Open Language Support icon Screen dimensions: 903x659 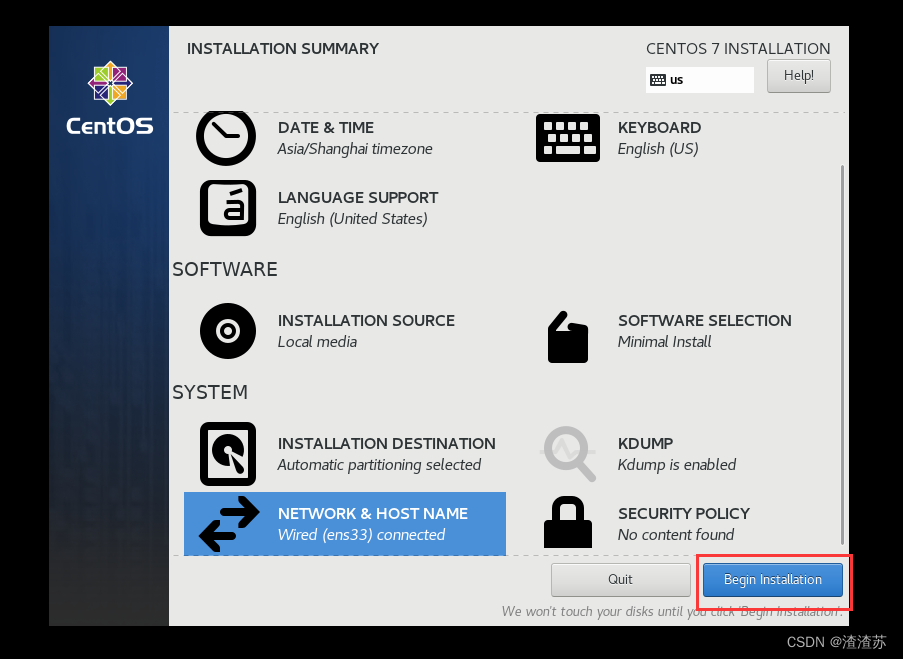(228, 208)
